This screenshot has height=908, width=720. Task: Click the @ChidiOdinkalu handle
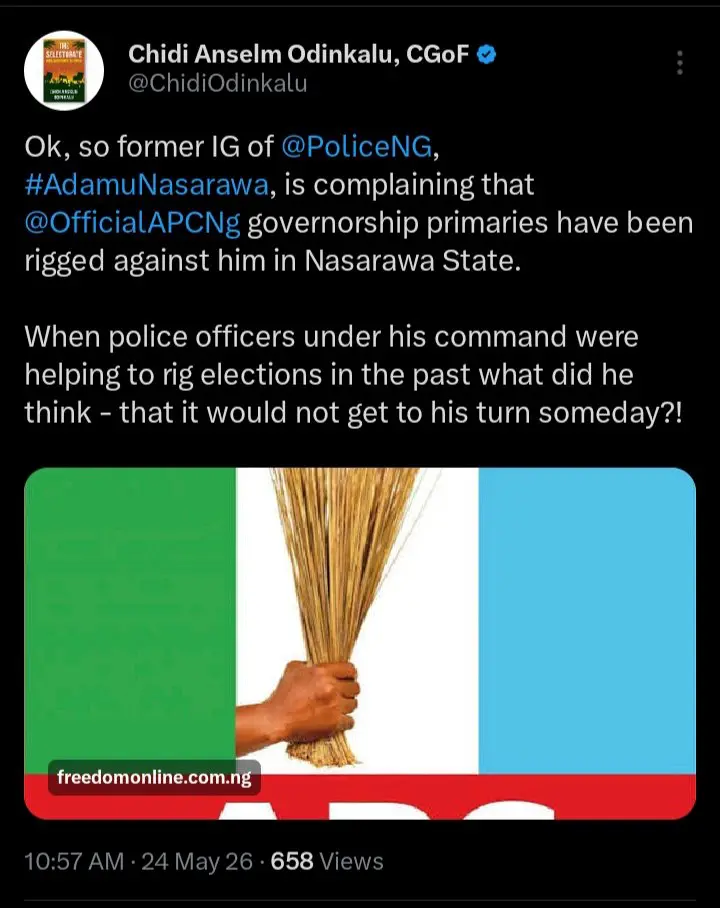tap(217, 83)
